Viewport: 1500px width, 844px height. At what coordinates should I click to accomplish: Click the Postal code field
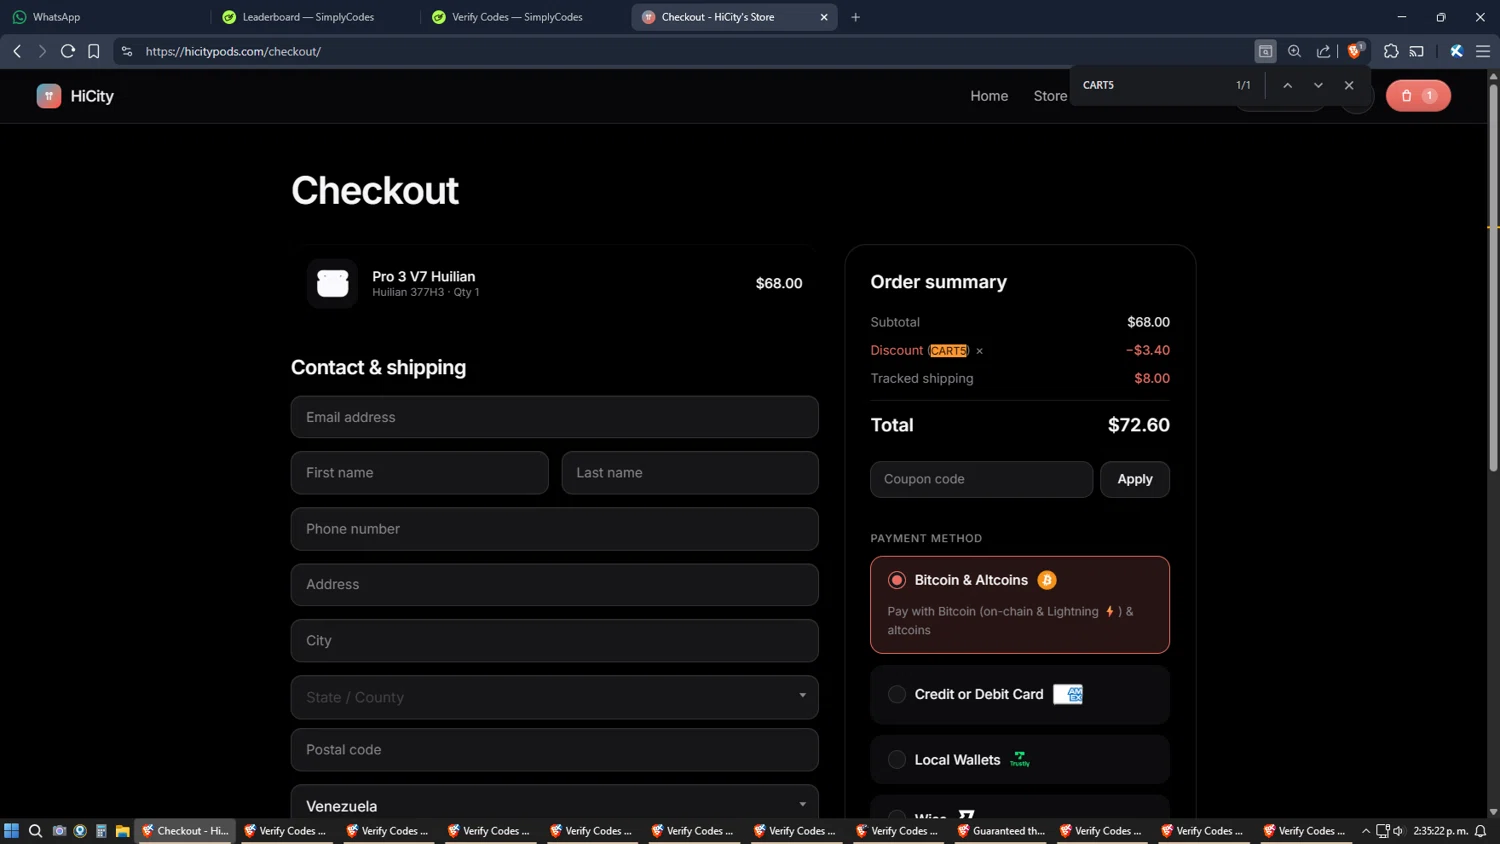click(555, 750)
